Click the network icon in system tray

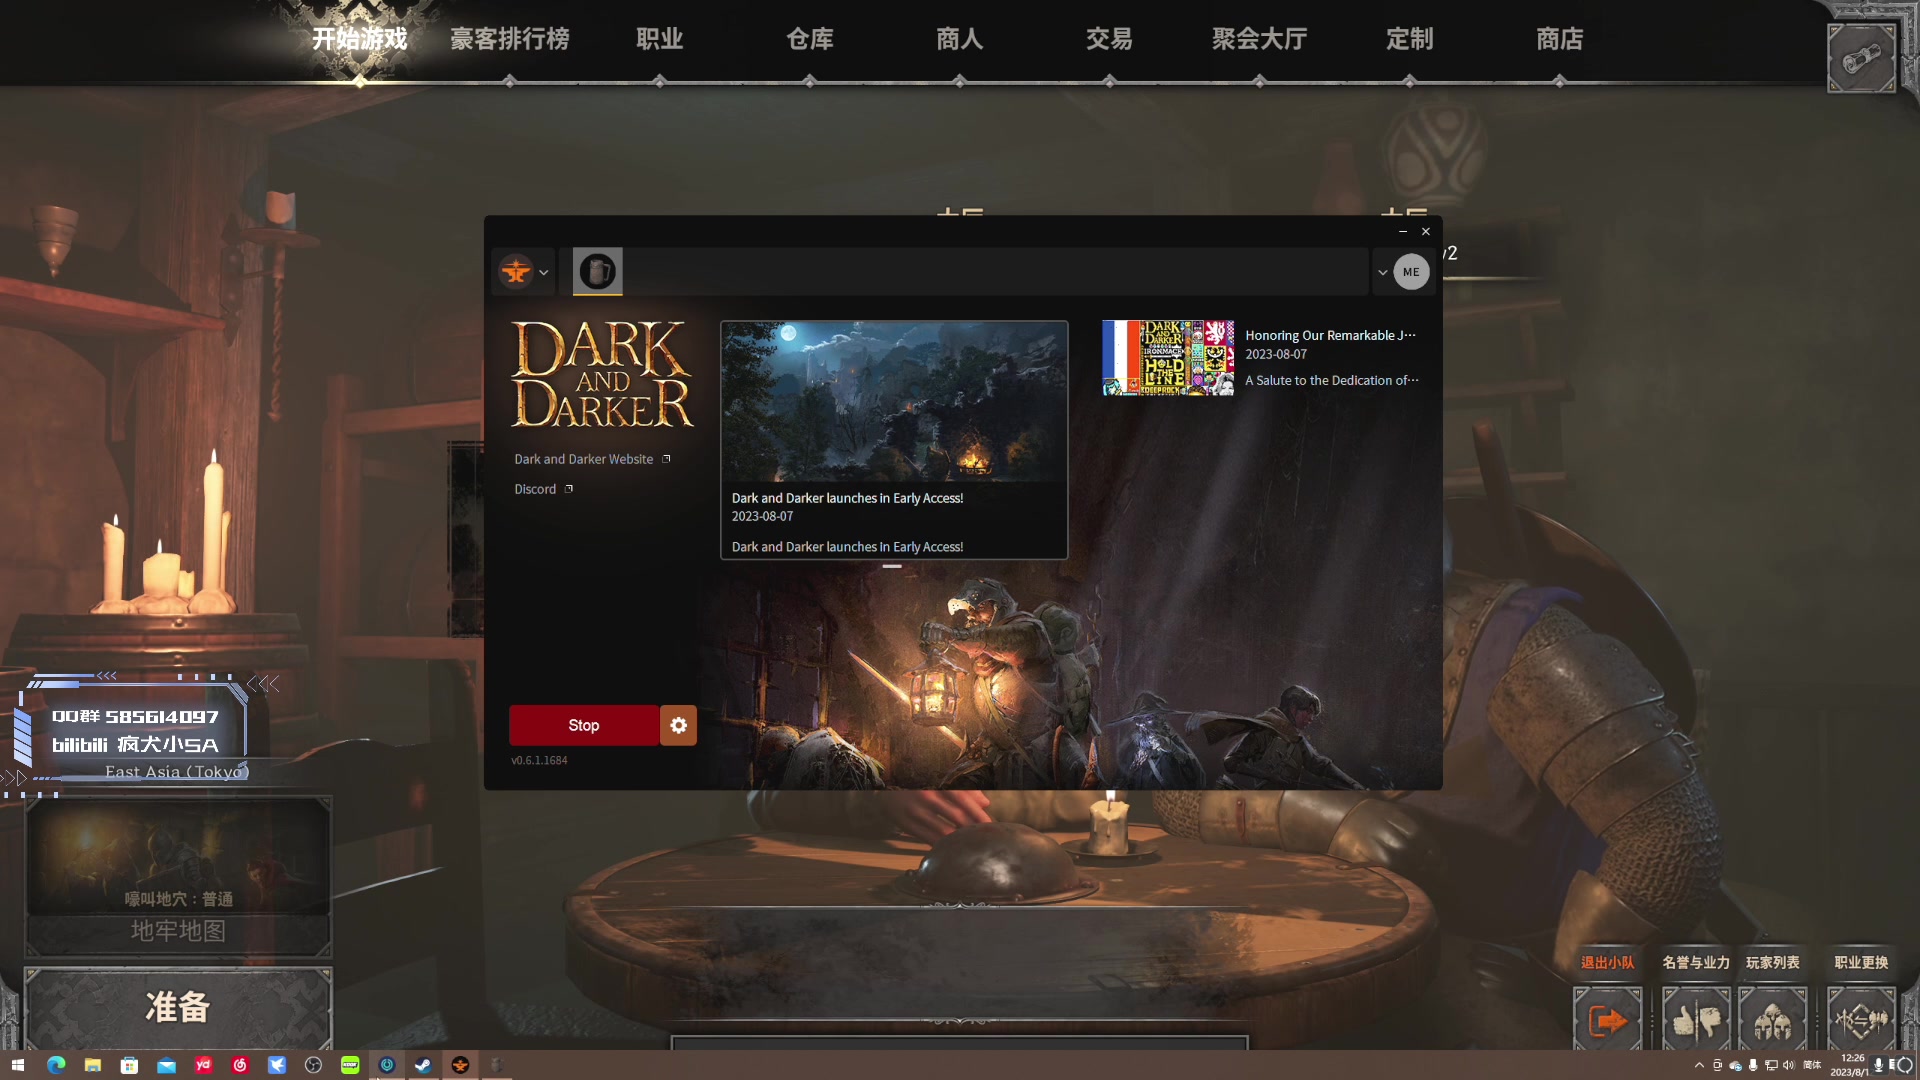coord(1771,1065)
